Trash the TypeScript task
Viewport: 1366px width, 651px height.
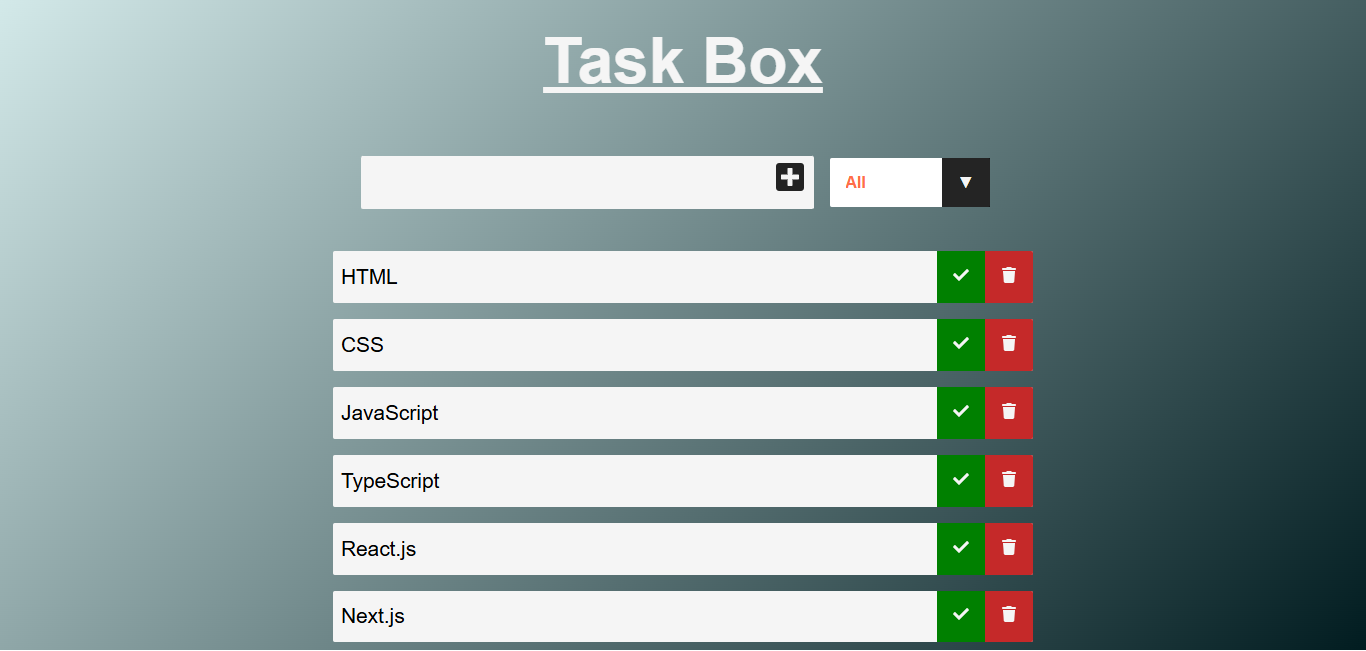coord(1009,480)
